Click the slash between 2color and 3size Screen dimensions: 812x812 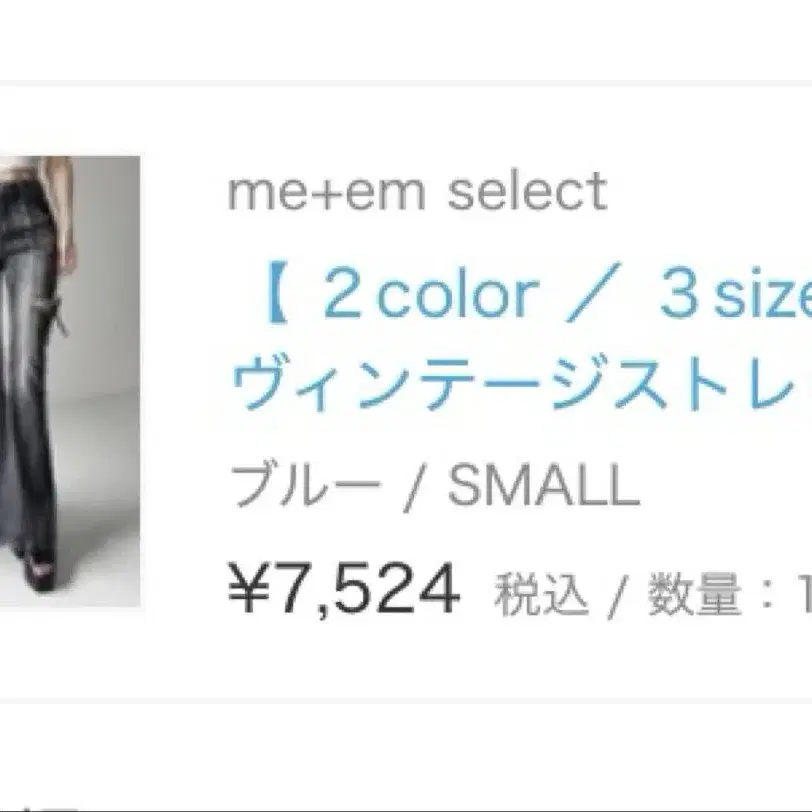point(593,293)
